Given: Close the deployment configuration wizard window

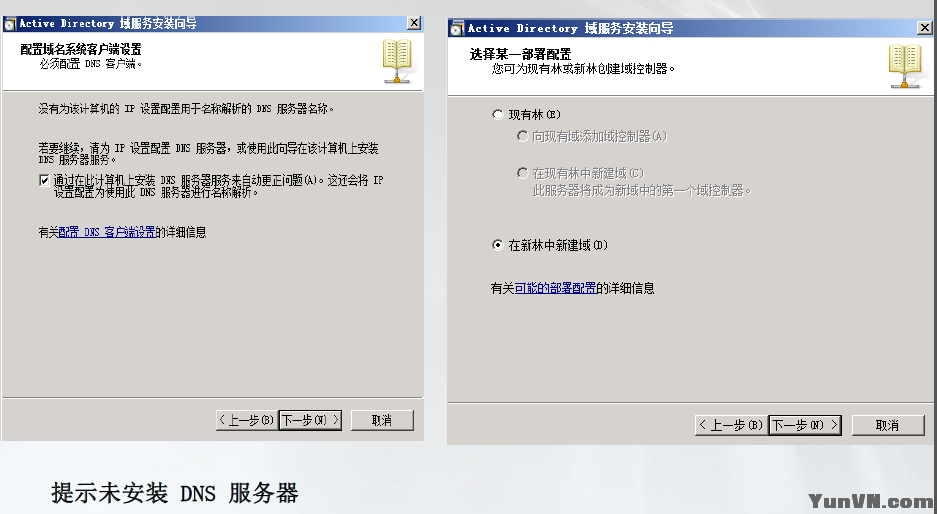Looking at the screenshot, I should (924, 27).
